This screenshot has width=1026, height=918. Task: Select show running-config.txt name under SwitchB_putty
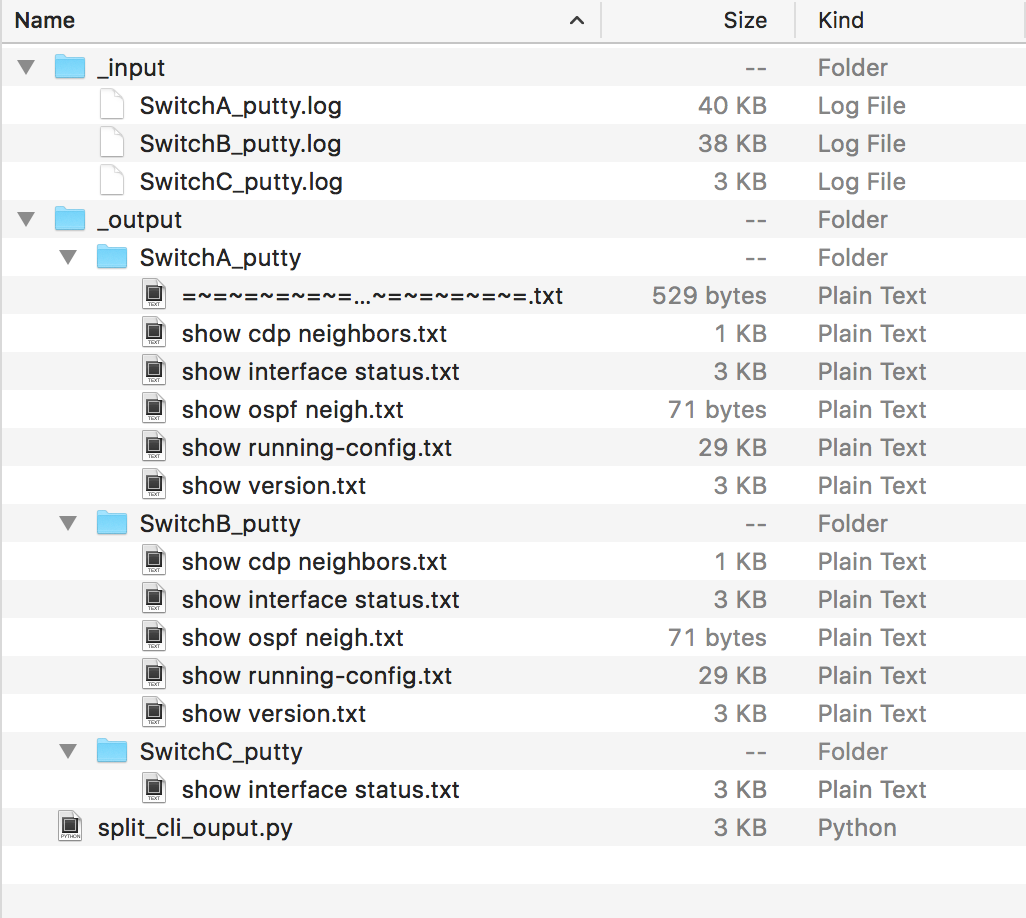click(317, 675)
